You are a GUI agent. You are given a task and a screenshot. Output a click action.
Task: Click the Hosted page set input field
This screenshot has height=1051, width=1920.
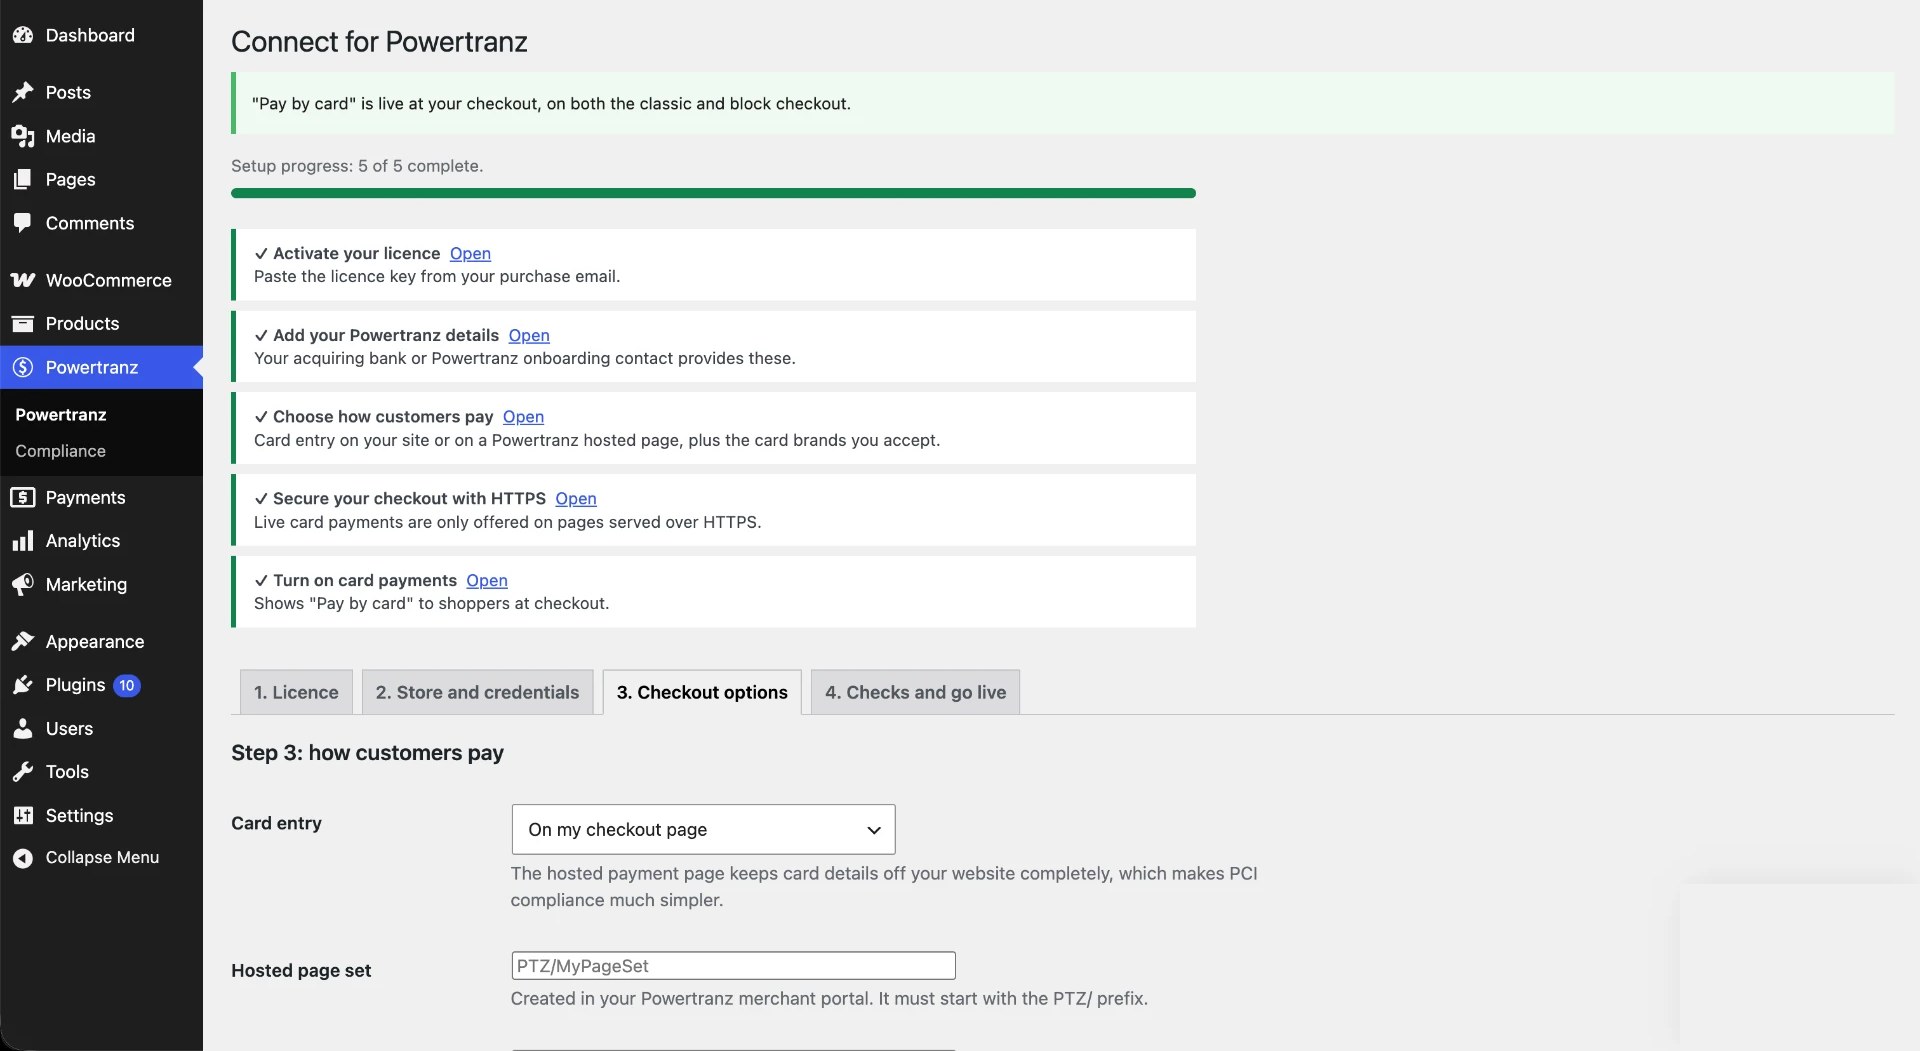tap(733, 966)
